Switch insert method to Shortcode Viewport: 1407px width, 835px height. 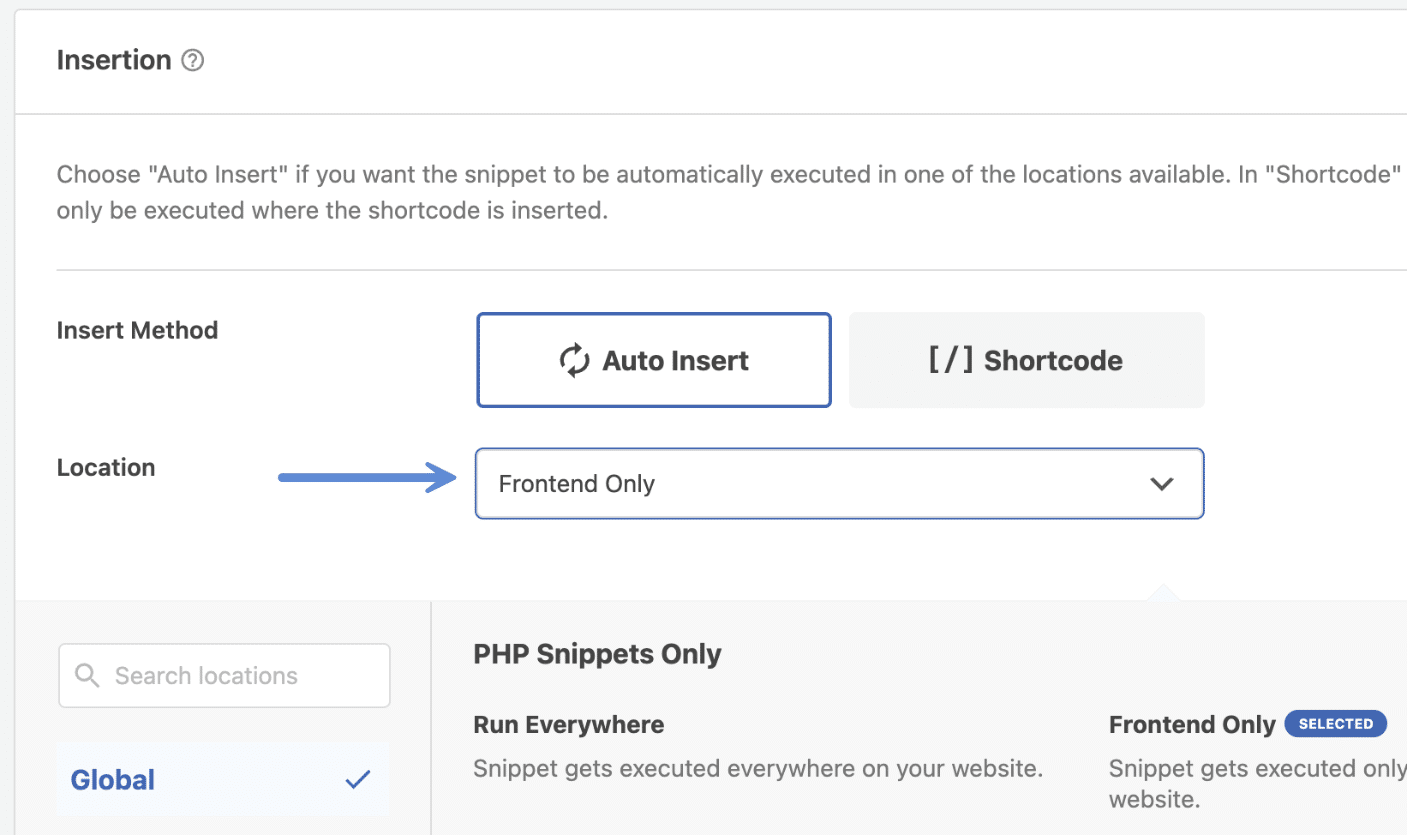click(x=1026, y=360)
